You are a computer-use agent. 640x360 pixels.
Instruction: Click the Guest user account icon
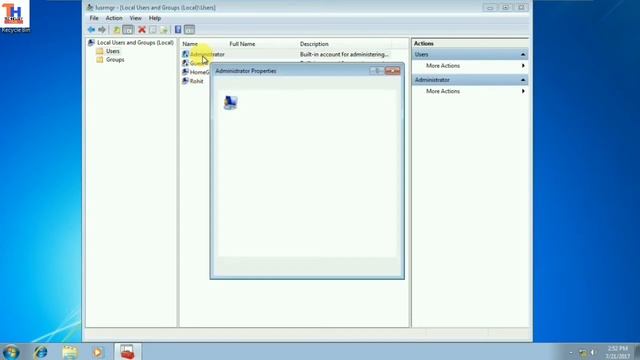click(185, 63)
